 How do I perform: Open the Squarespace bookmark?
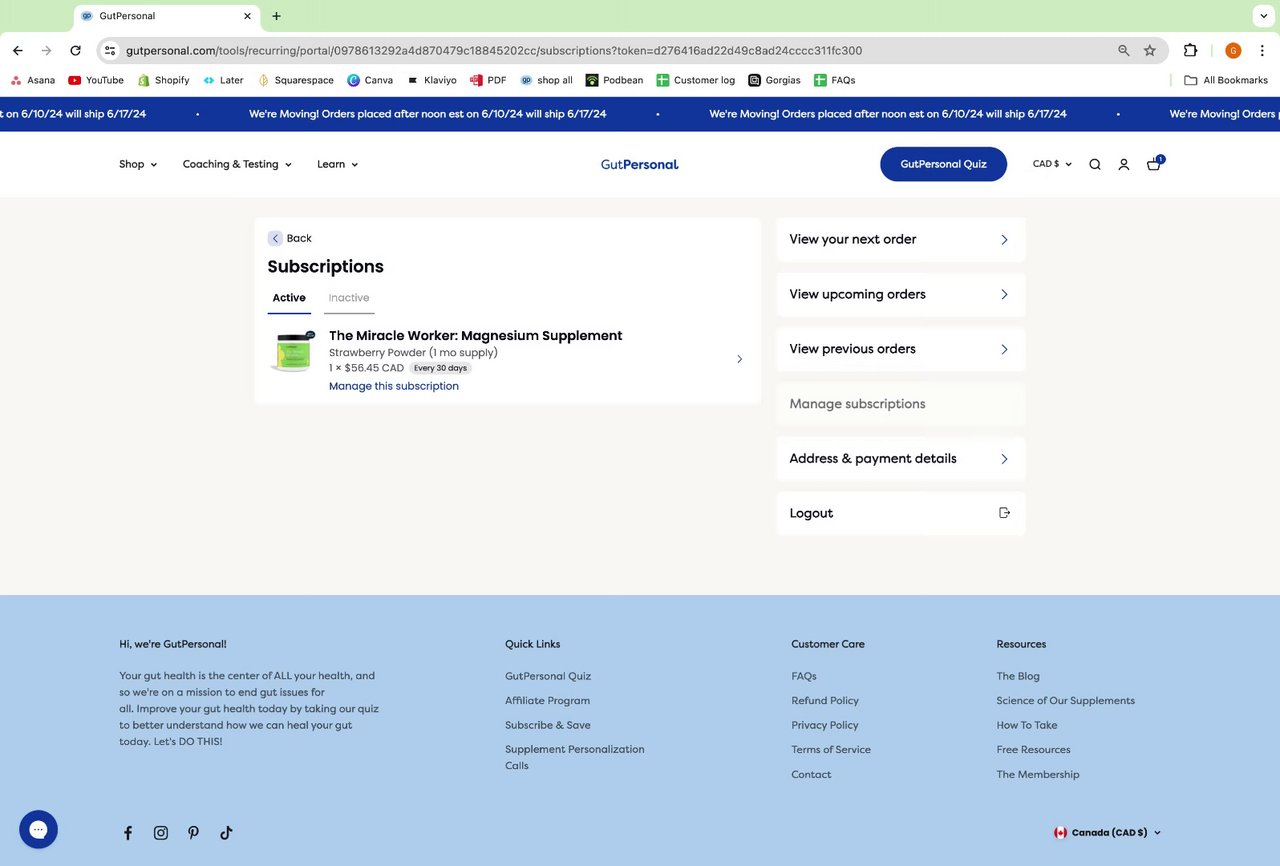[x=296, y=80]
